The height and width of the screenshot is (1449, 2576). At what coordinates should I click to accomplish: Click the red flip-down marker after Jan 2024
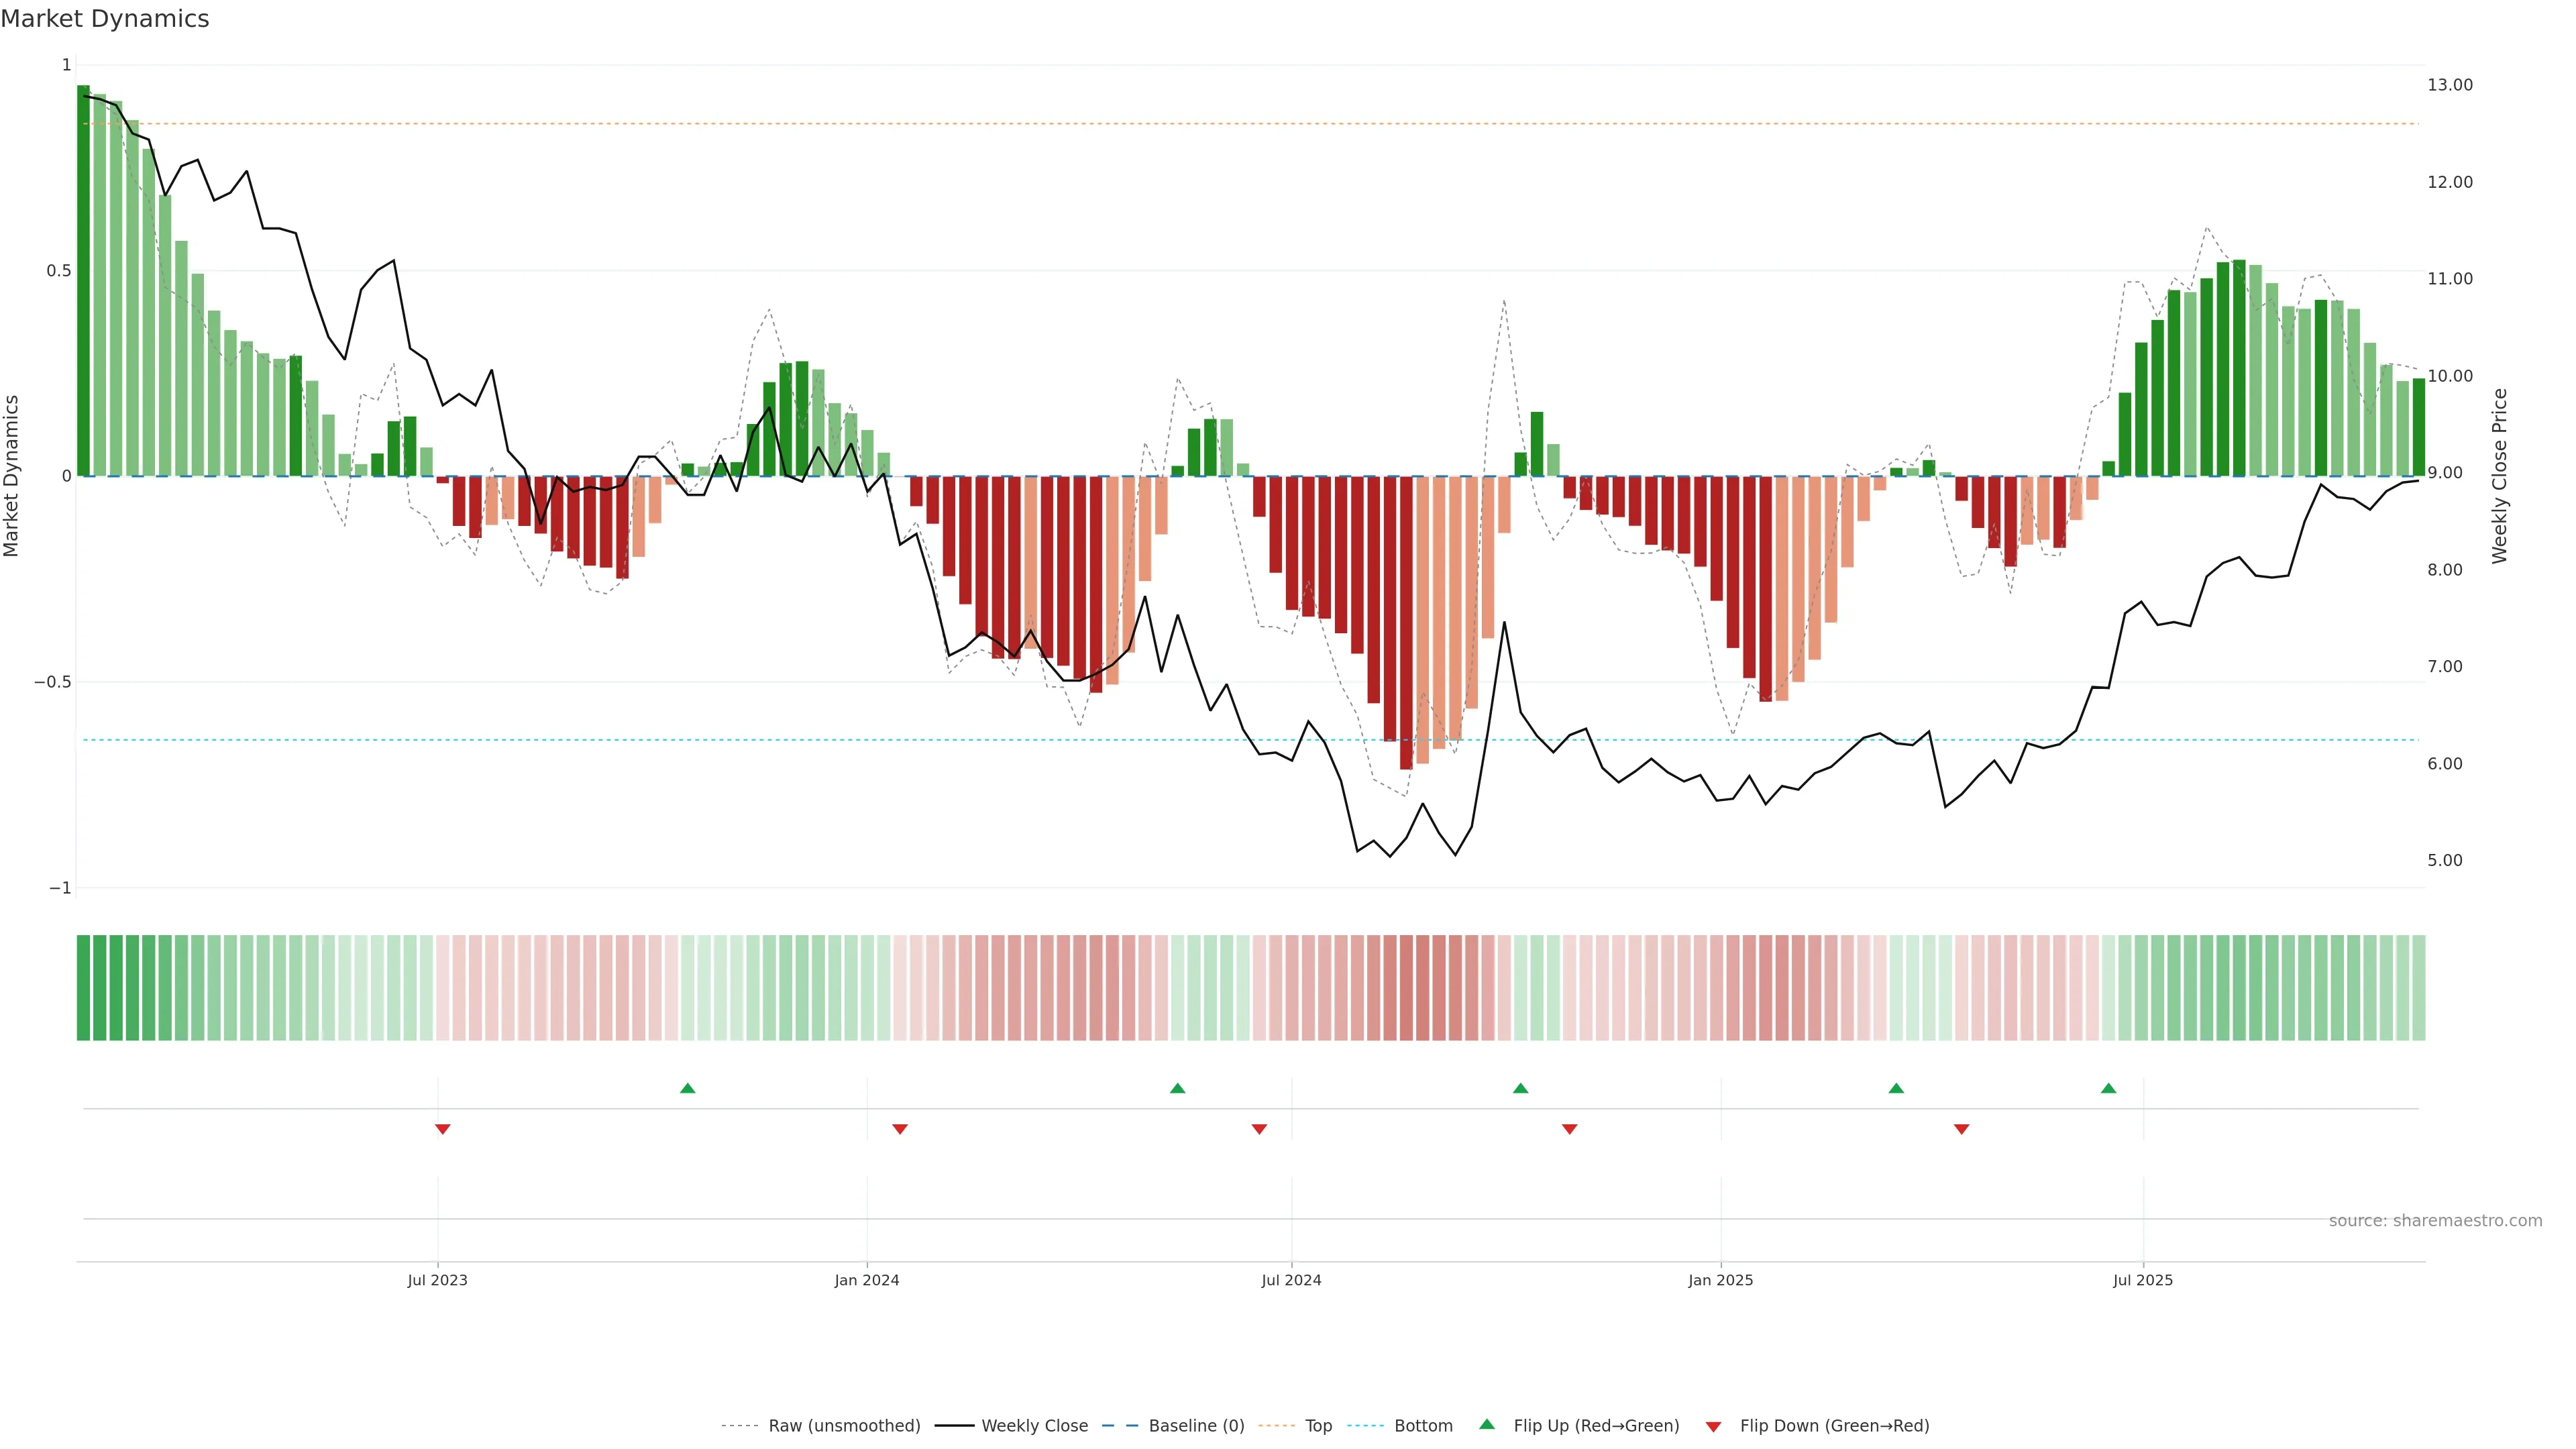click(899, 1129)
